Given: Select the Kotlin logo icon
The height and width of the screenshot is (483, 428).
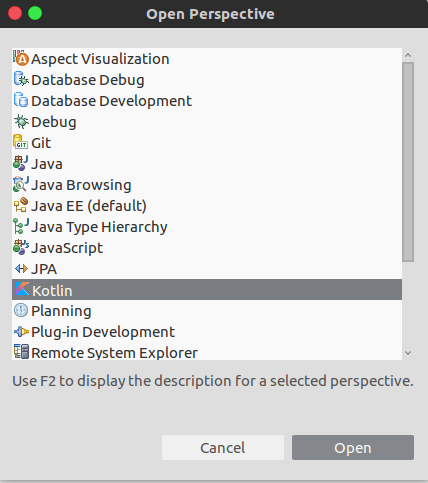Looking at the screenshot, I should [x=22, y=289].
